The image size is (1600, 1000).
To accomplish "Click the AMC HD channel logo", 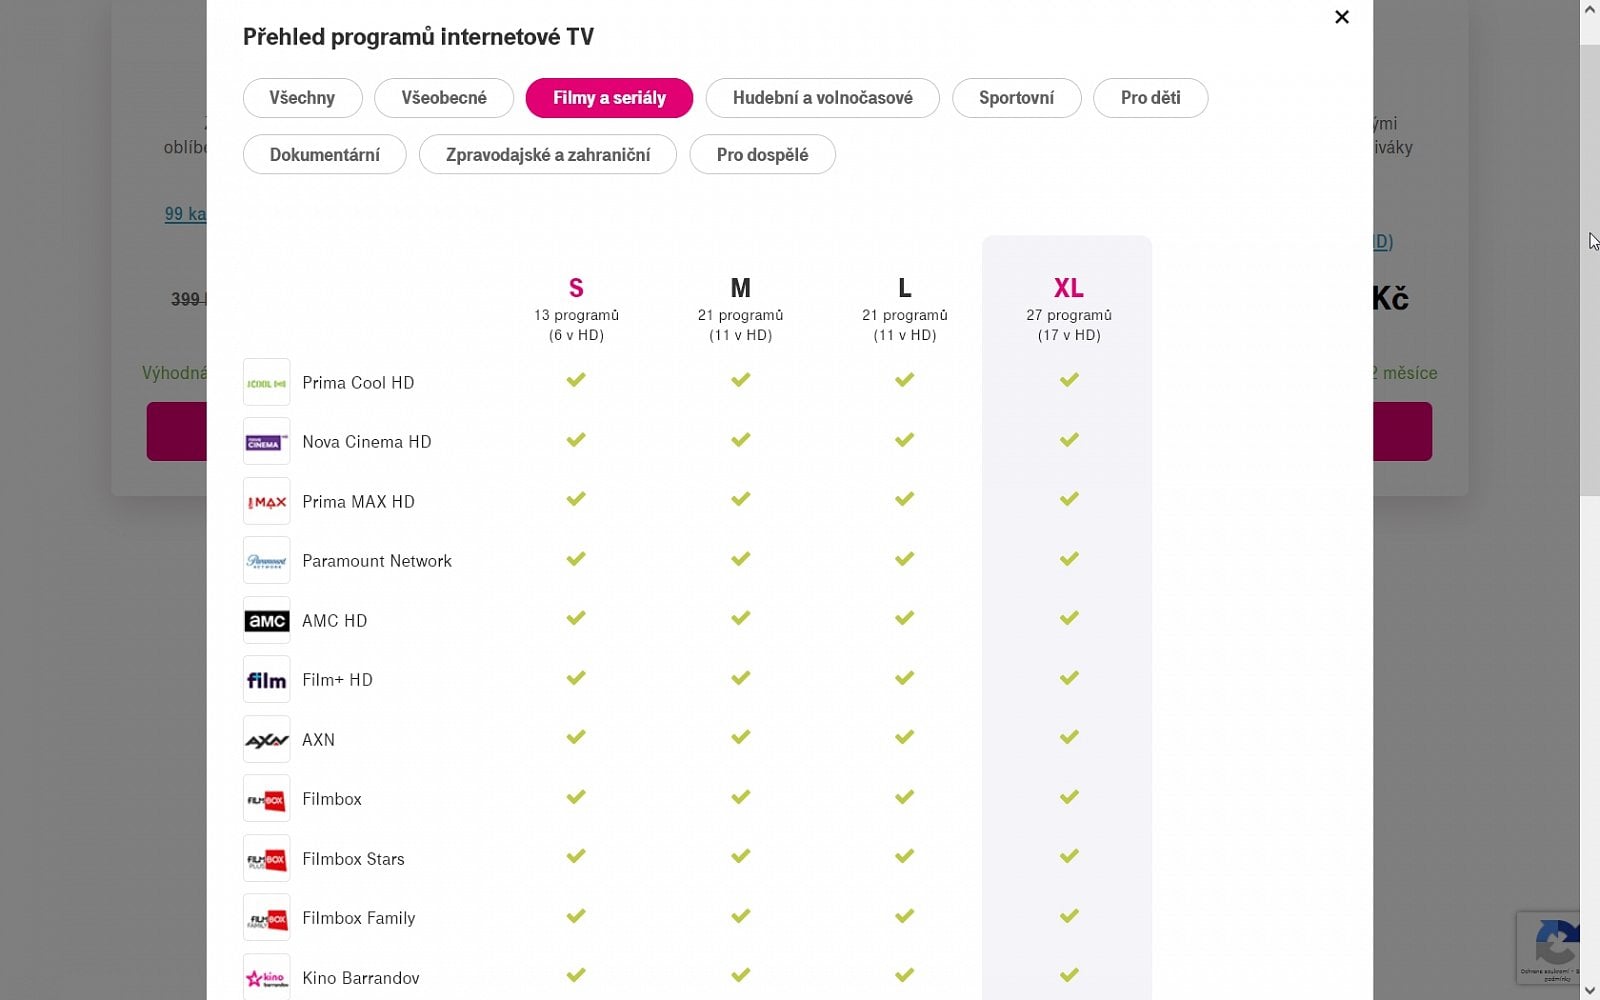I will [266, 621].
